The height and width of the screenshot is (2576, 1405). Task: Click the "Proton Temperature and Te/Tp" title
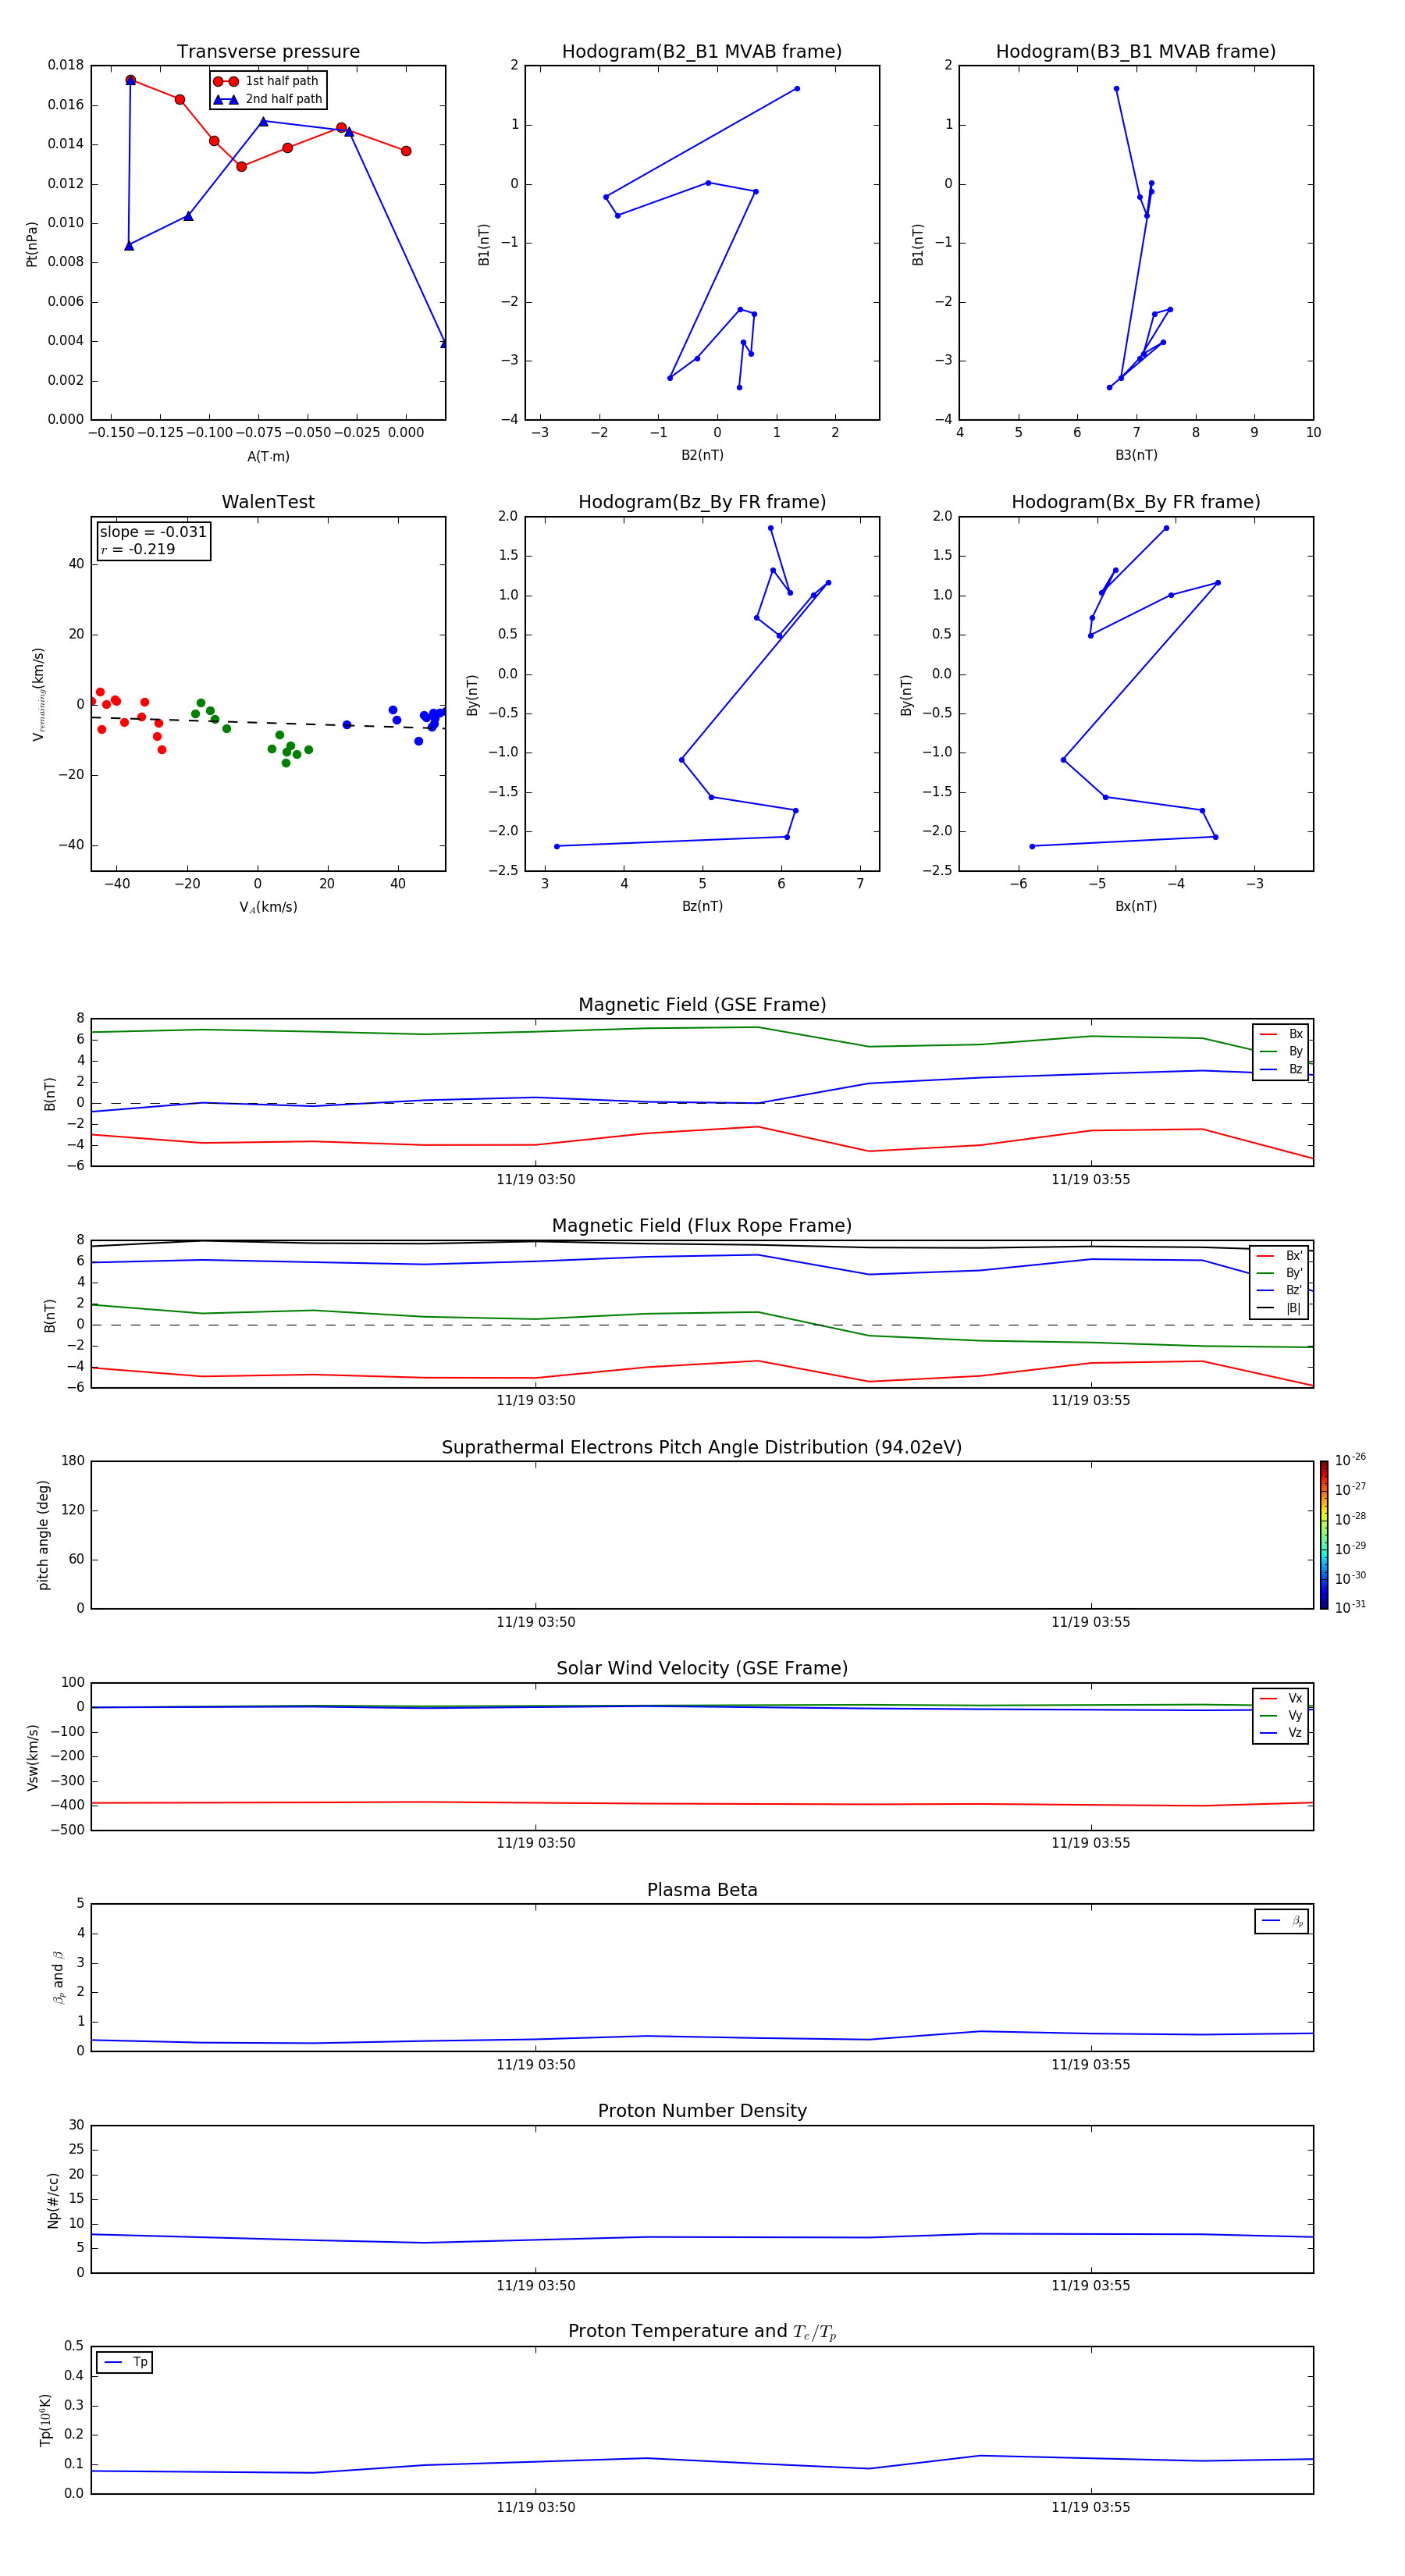[x=702, y=2332]
